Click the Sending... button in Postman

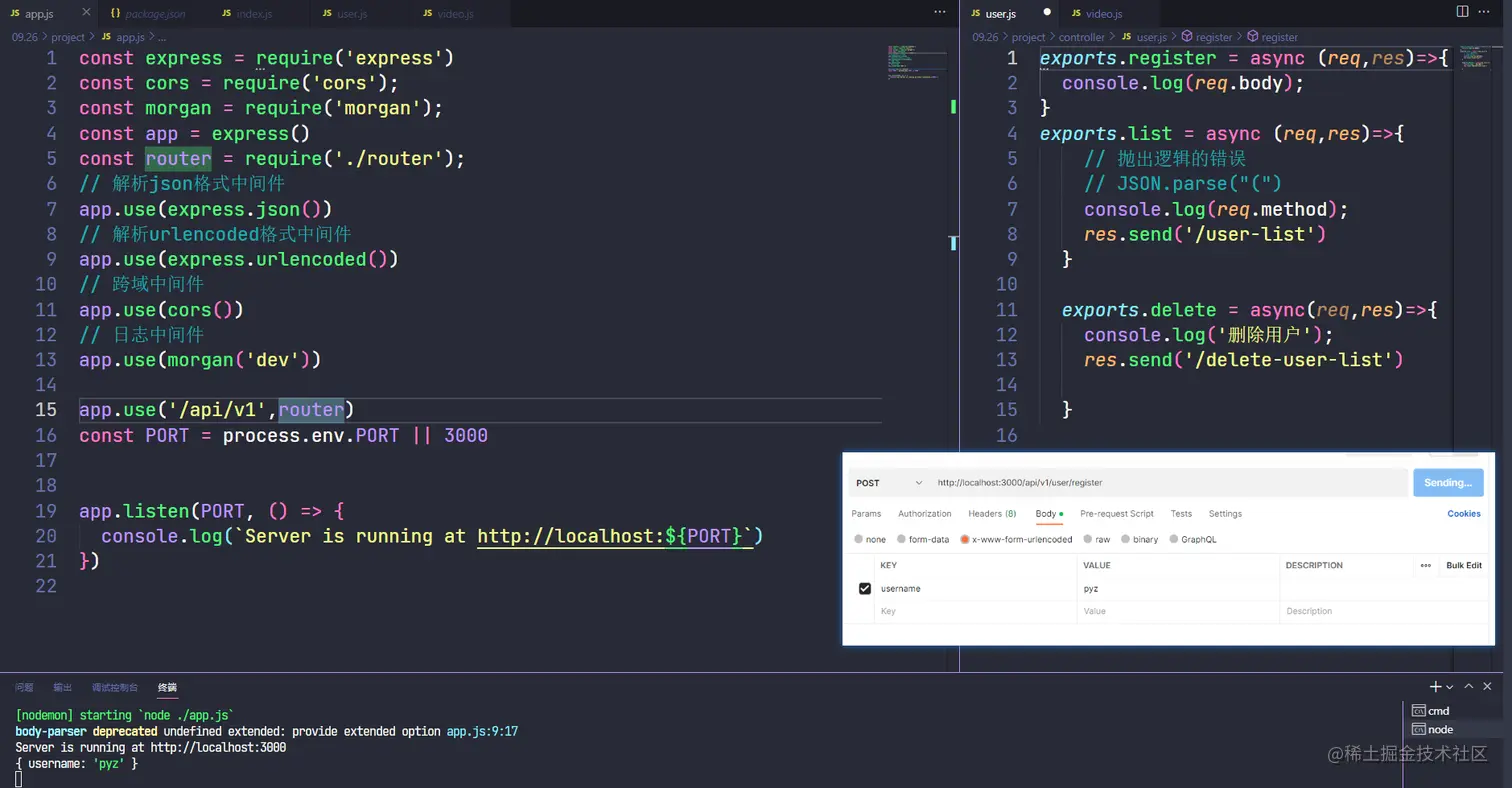[x=1448, y=483]
